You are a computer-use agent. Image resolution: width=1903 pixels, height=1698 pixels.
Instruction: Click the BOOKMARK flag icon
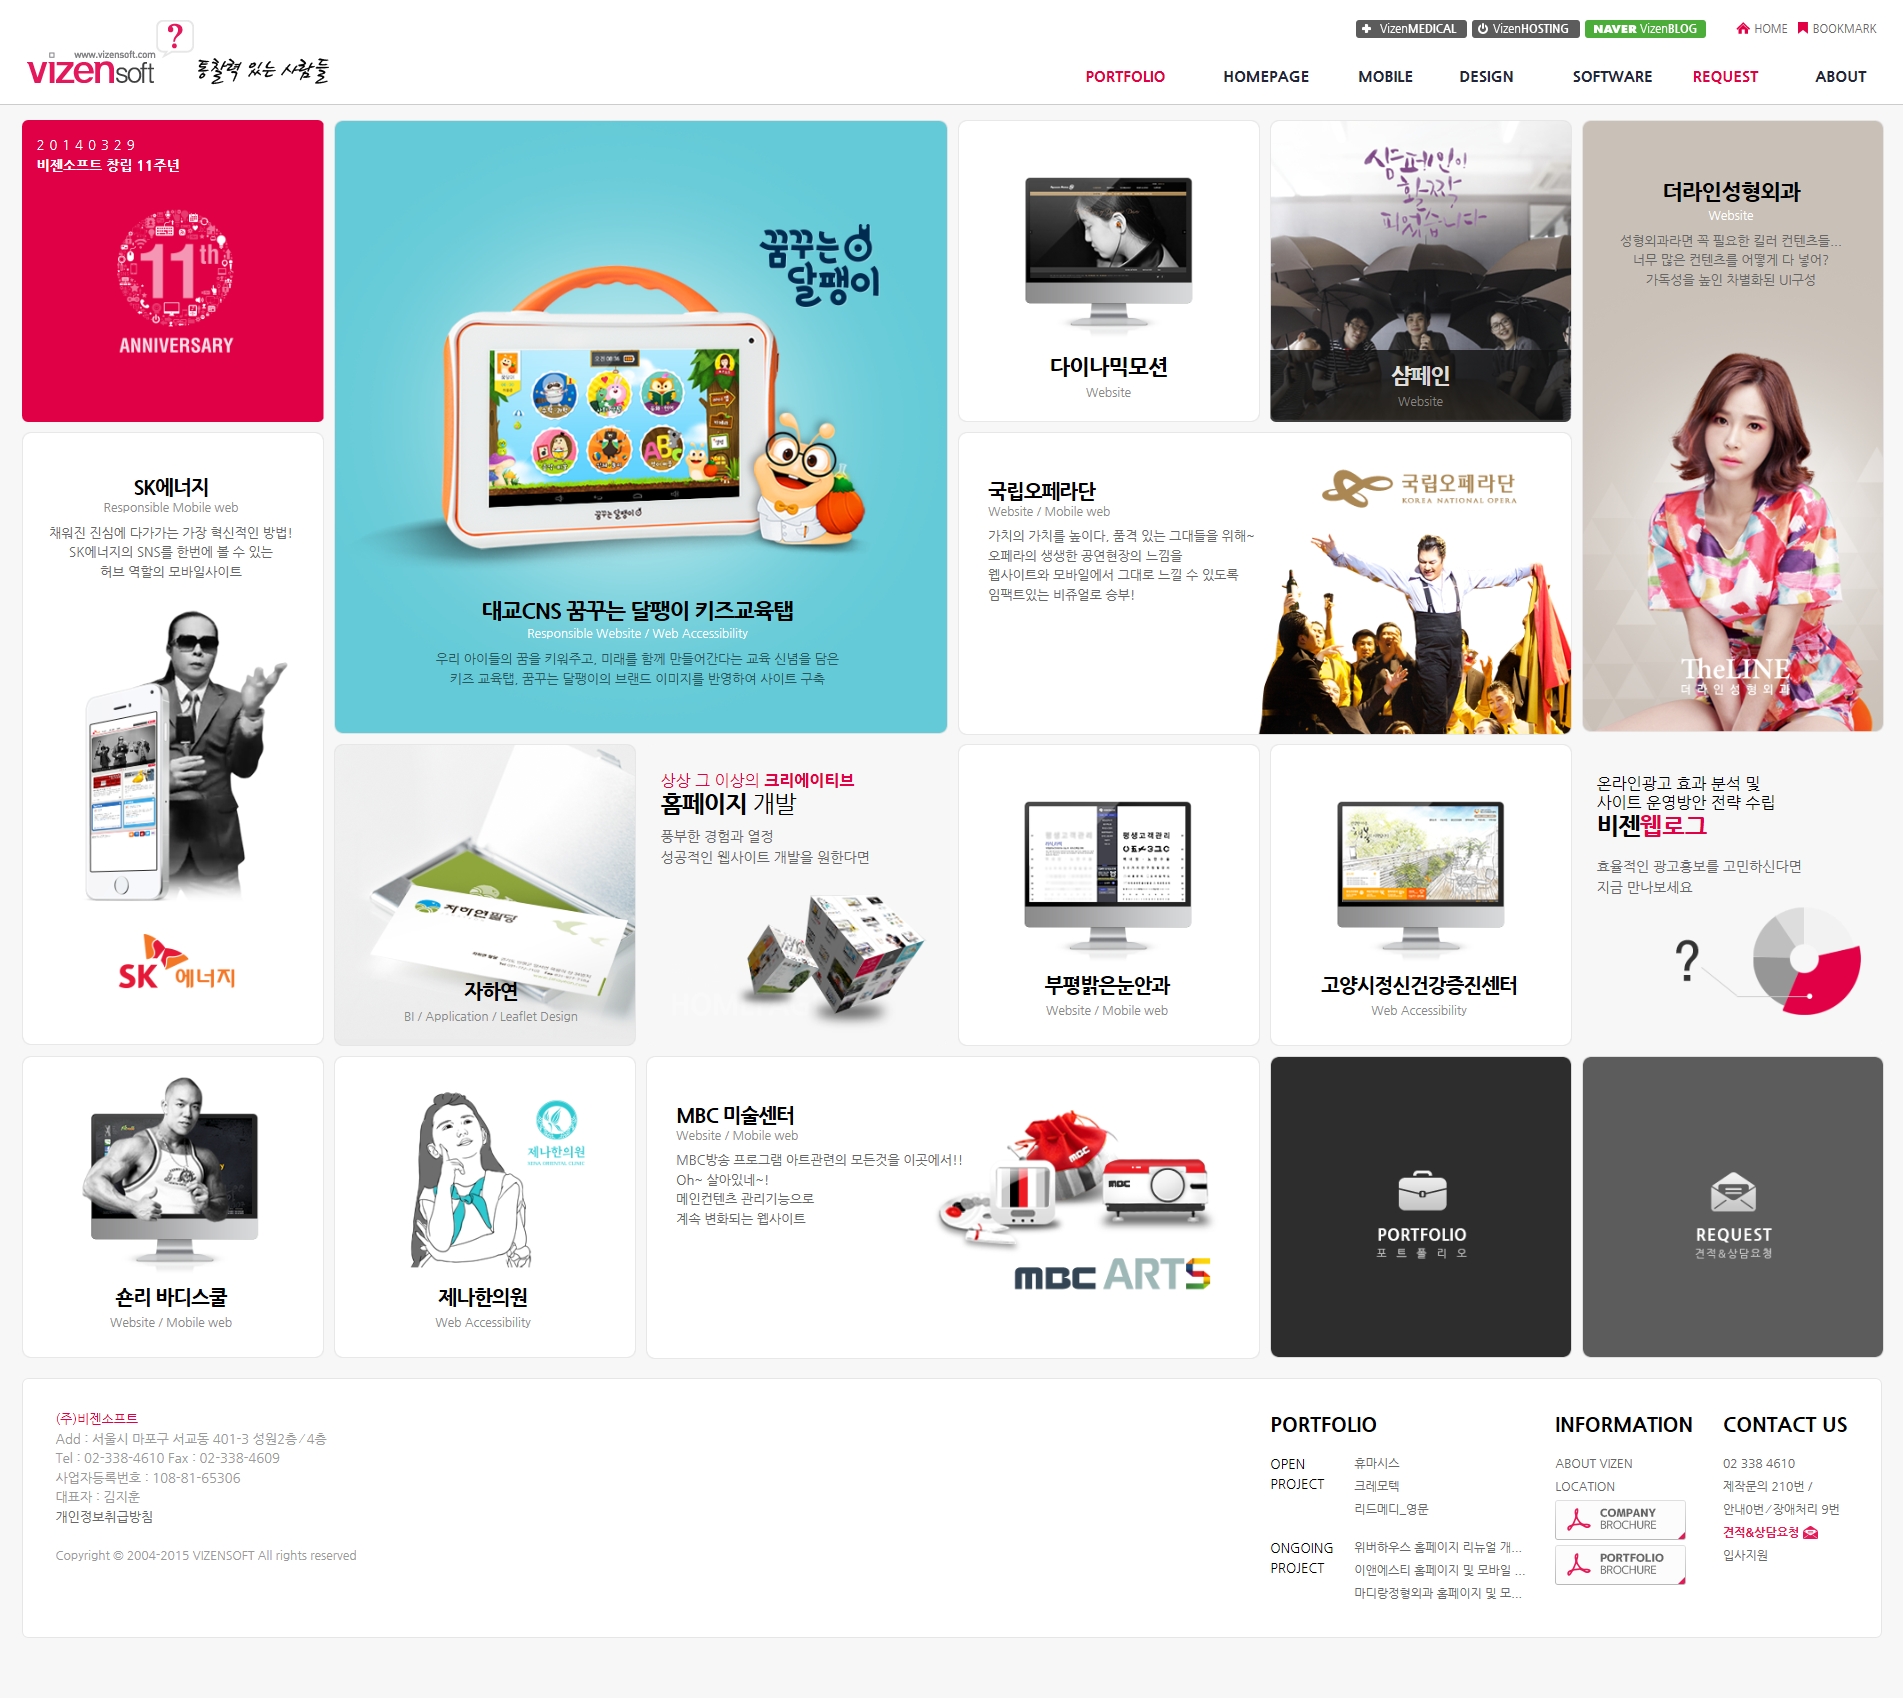[x=1803, y=28]
